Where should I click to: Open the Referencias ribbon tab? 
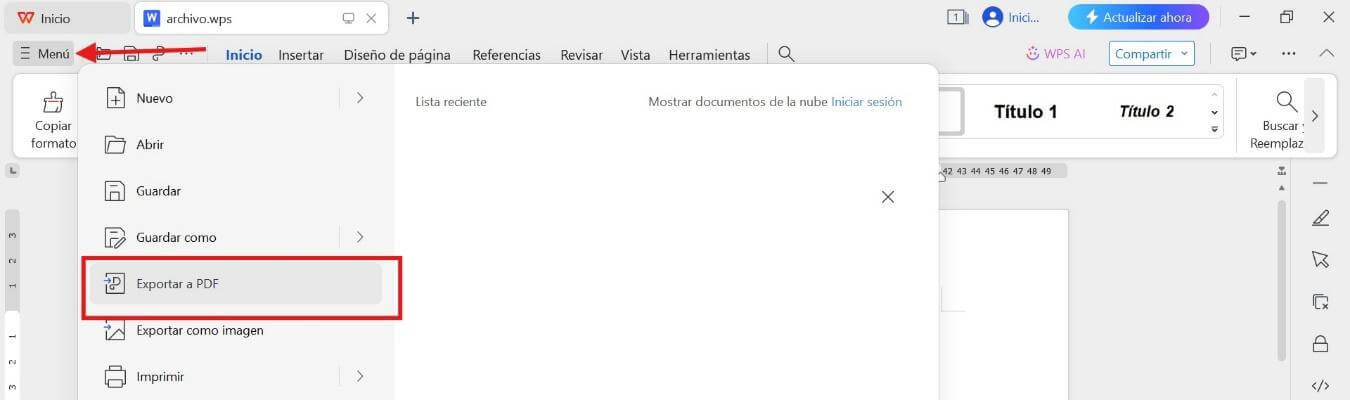coord(506,55)
